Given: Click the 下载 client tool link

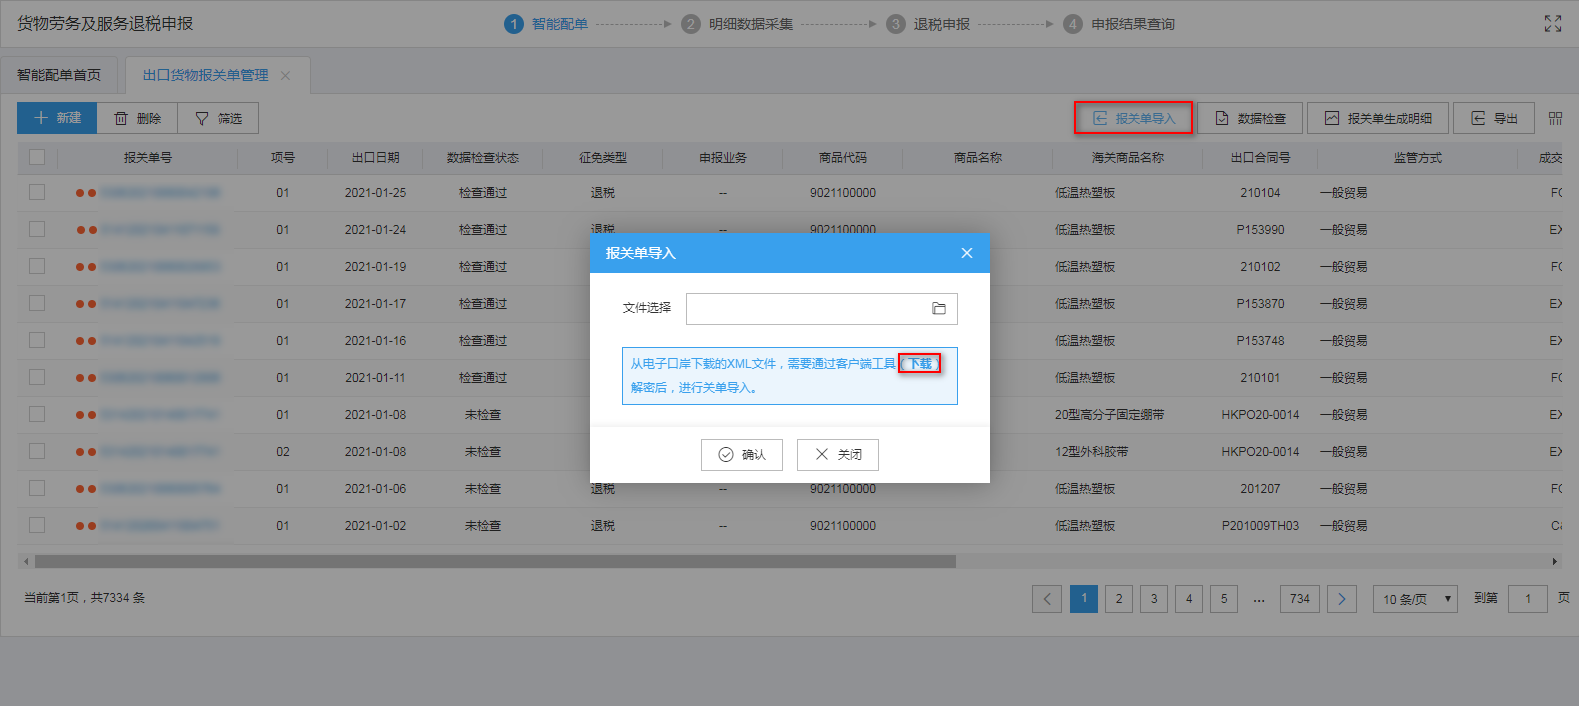Looking at the screenshot, I should pyautogui.click(x=920, y=364).
